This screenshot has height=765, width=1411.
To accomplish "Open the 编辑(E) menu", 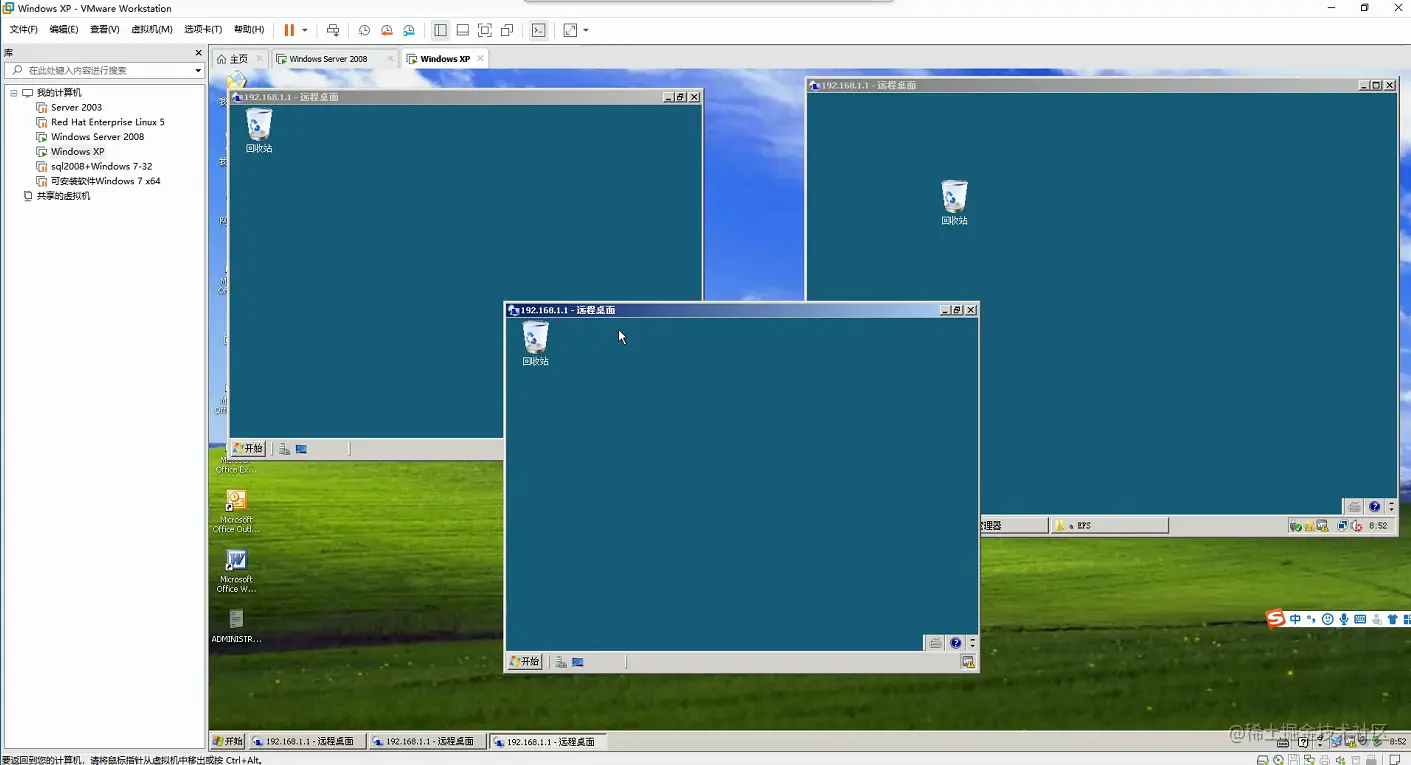I will (x=64, y=30).
